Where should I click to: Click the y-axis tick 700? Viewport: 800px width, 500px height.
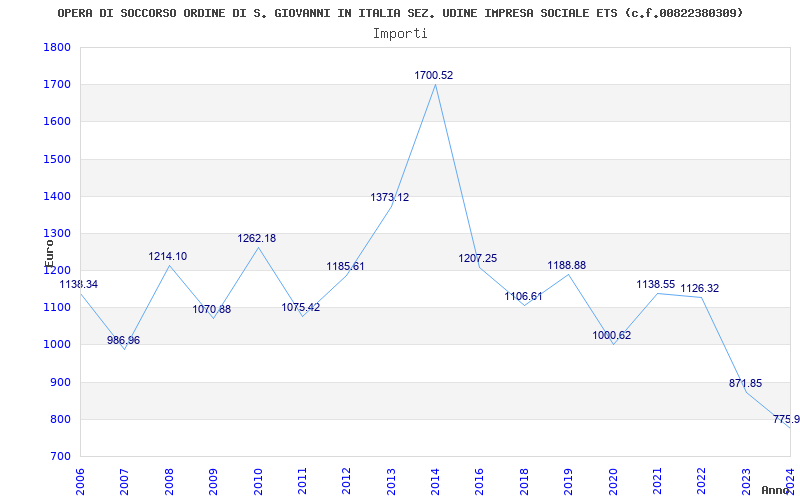click(x=60, y=457)
